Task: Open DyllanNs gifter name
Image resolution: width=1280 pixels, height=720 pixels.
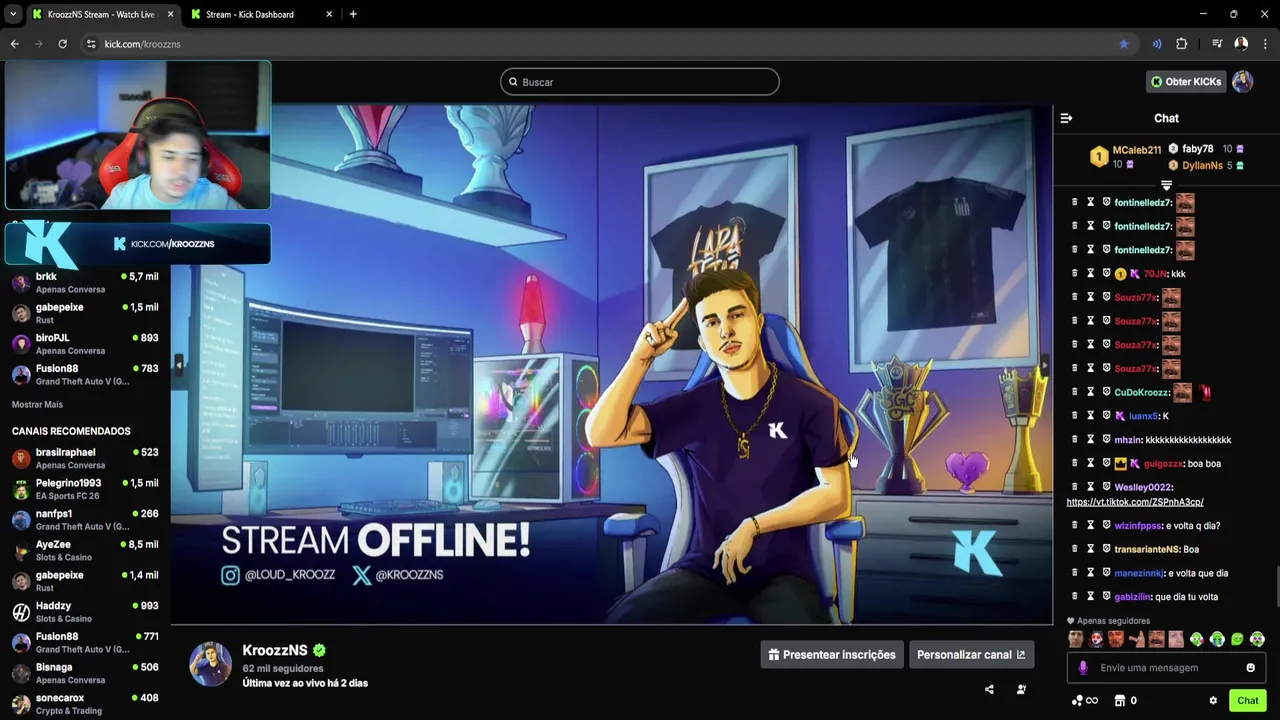Action: pyautogui.click(x=1202, y=166)
